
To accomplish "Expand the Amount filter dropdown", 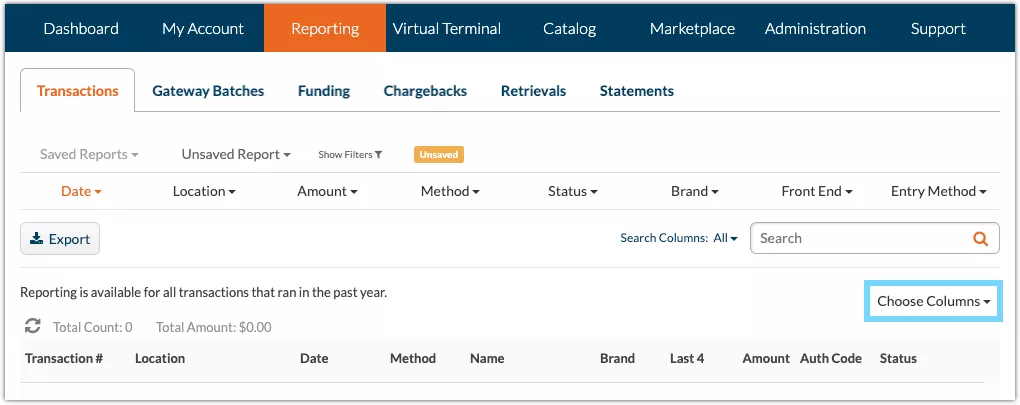I will (x=327, y=191).
